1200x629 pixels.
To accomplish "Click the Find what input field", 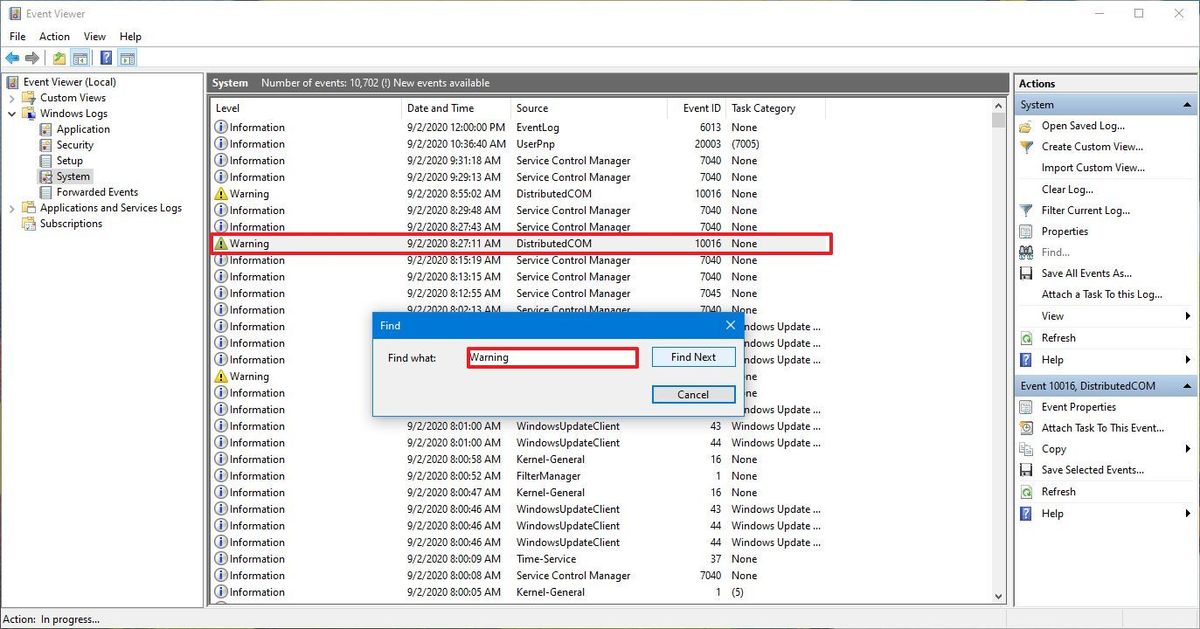I will click(x=552, y=356).
